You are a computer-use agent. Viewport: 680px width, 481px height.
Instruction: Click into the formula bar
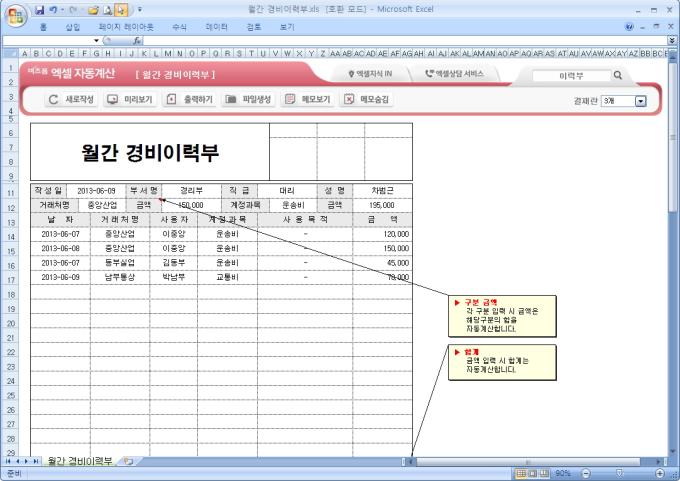coord(405,41)
